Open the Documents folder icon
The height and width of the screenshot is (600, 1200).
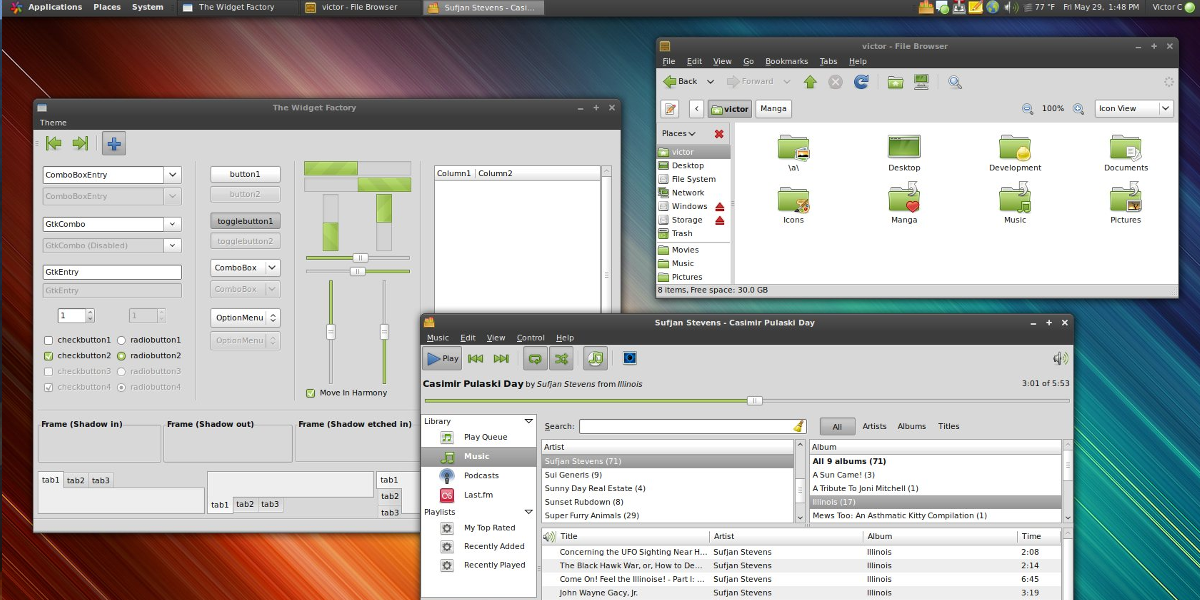(x=1126, y=148)
